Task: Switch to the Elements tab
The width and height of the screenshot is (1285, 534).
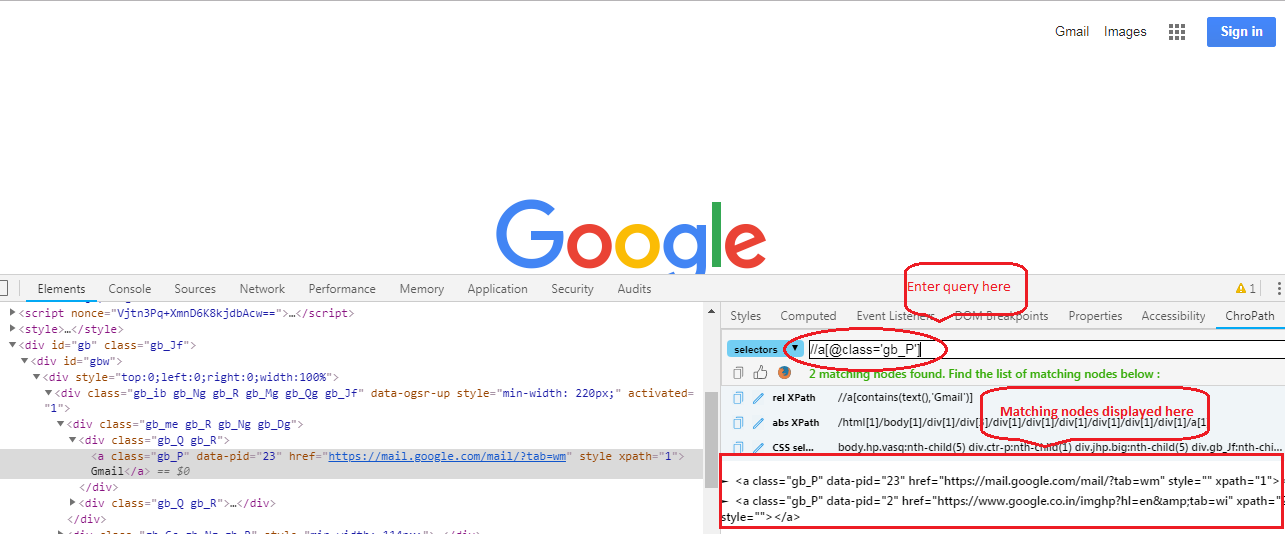Action: [x=62, y=289]
